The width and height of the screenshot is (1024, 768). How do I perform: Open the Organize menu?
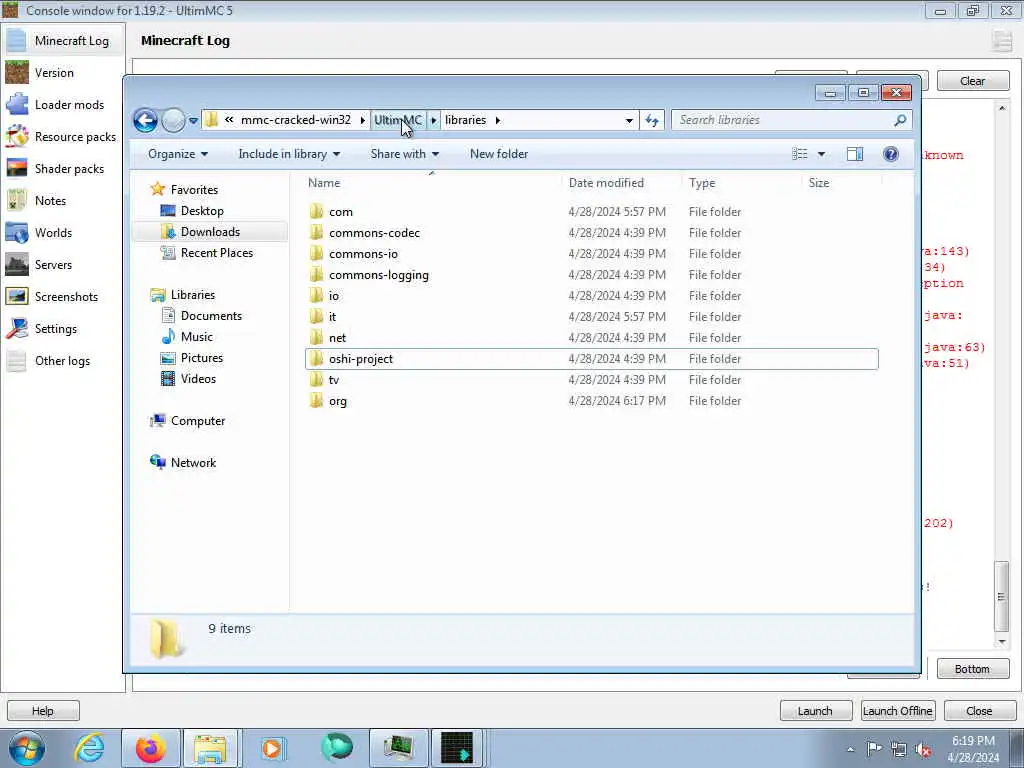(x=178, y=154)
